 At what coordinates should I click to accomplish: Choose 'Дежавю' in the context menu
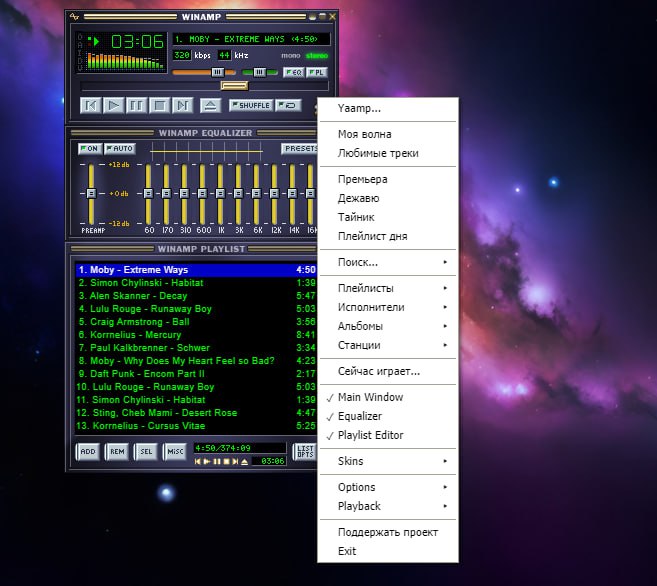point(388,198)
